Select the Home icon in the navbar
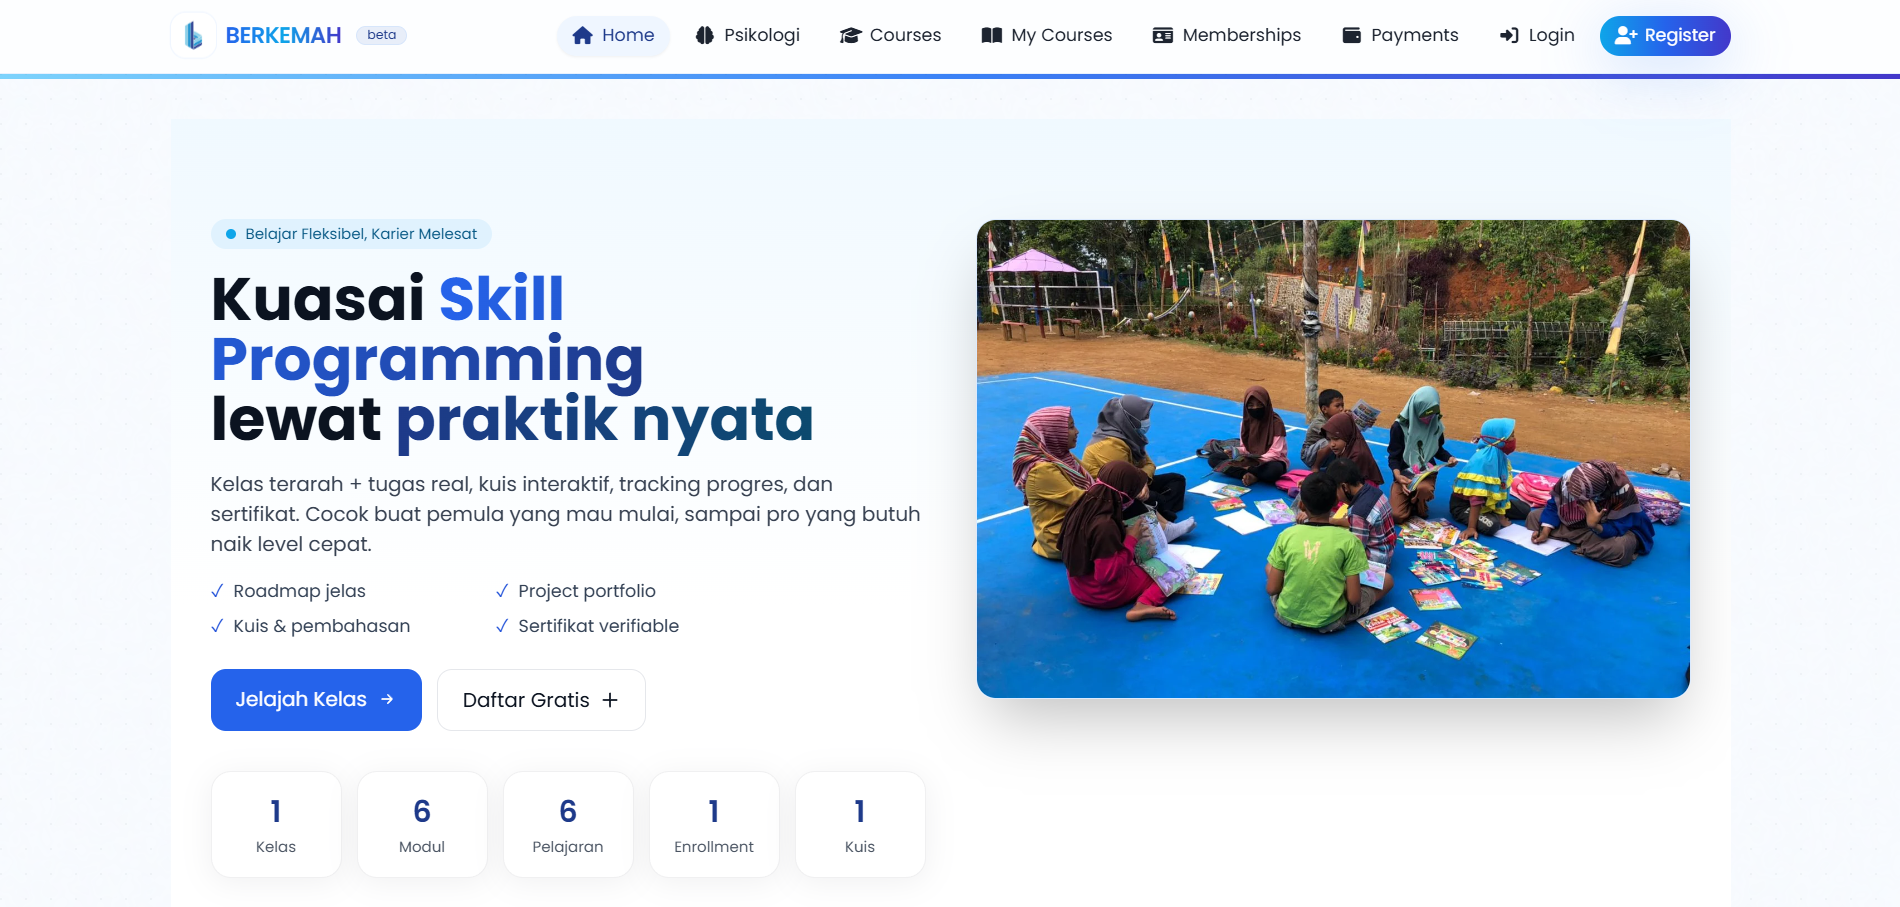This screenshot has width=1900, height=907. coord(581,35)
